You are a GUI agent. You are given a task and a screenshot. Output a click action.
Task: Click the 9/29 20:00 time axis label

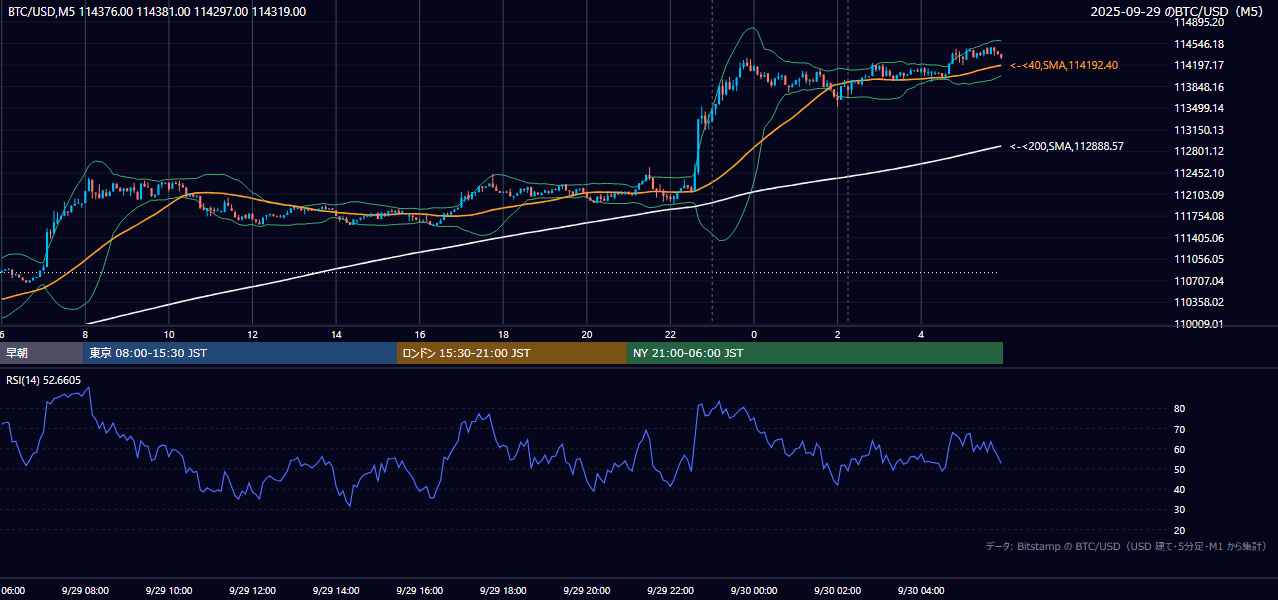pos(586,591)
